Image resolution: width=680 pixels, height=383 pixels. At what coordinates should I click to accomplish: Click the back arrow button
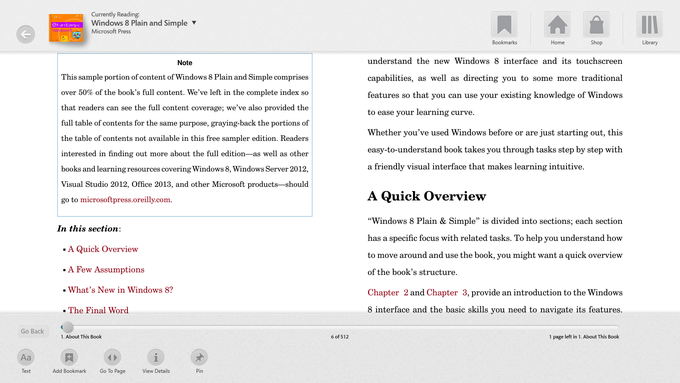(x=26, y=34)
